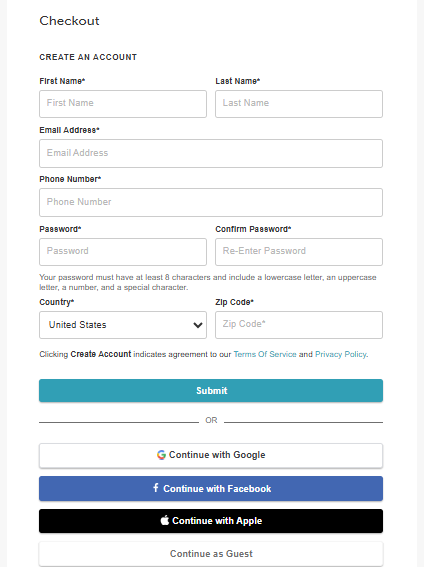Focus the Last Name field
This screenshot has height=567, width=424.
pos(299,104)
